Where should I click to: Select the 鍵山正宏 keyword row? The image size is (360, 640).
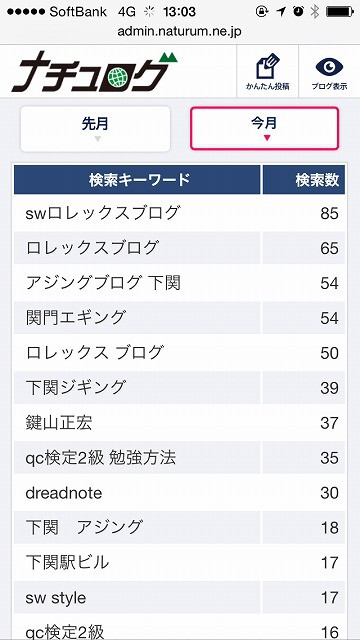(180, 423)
